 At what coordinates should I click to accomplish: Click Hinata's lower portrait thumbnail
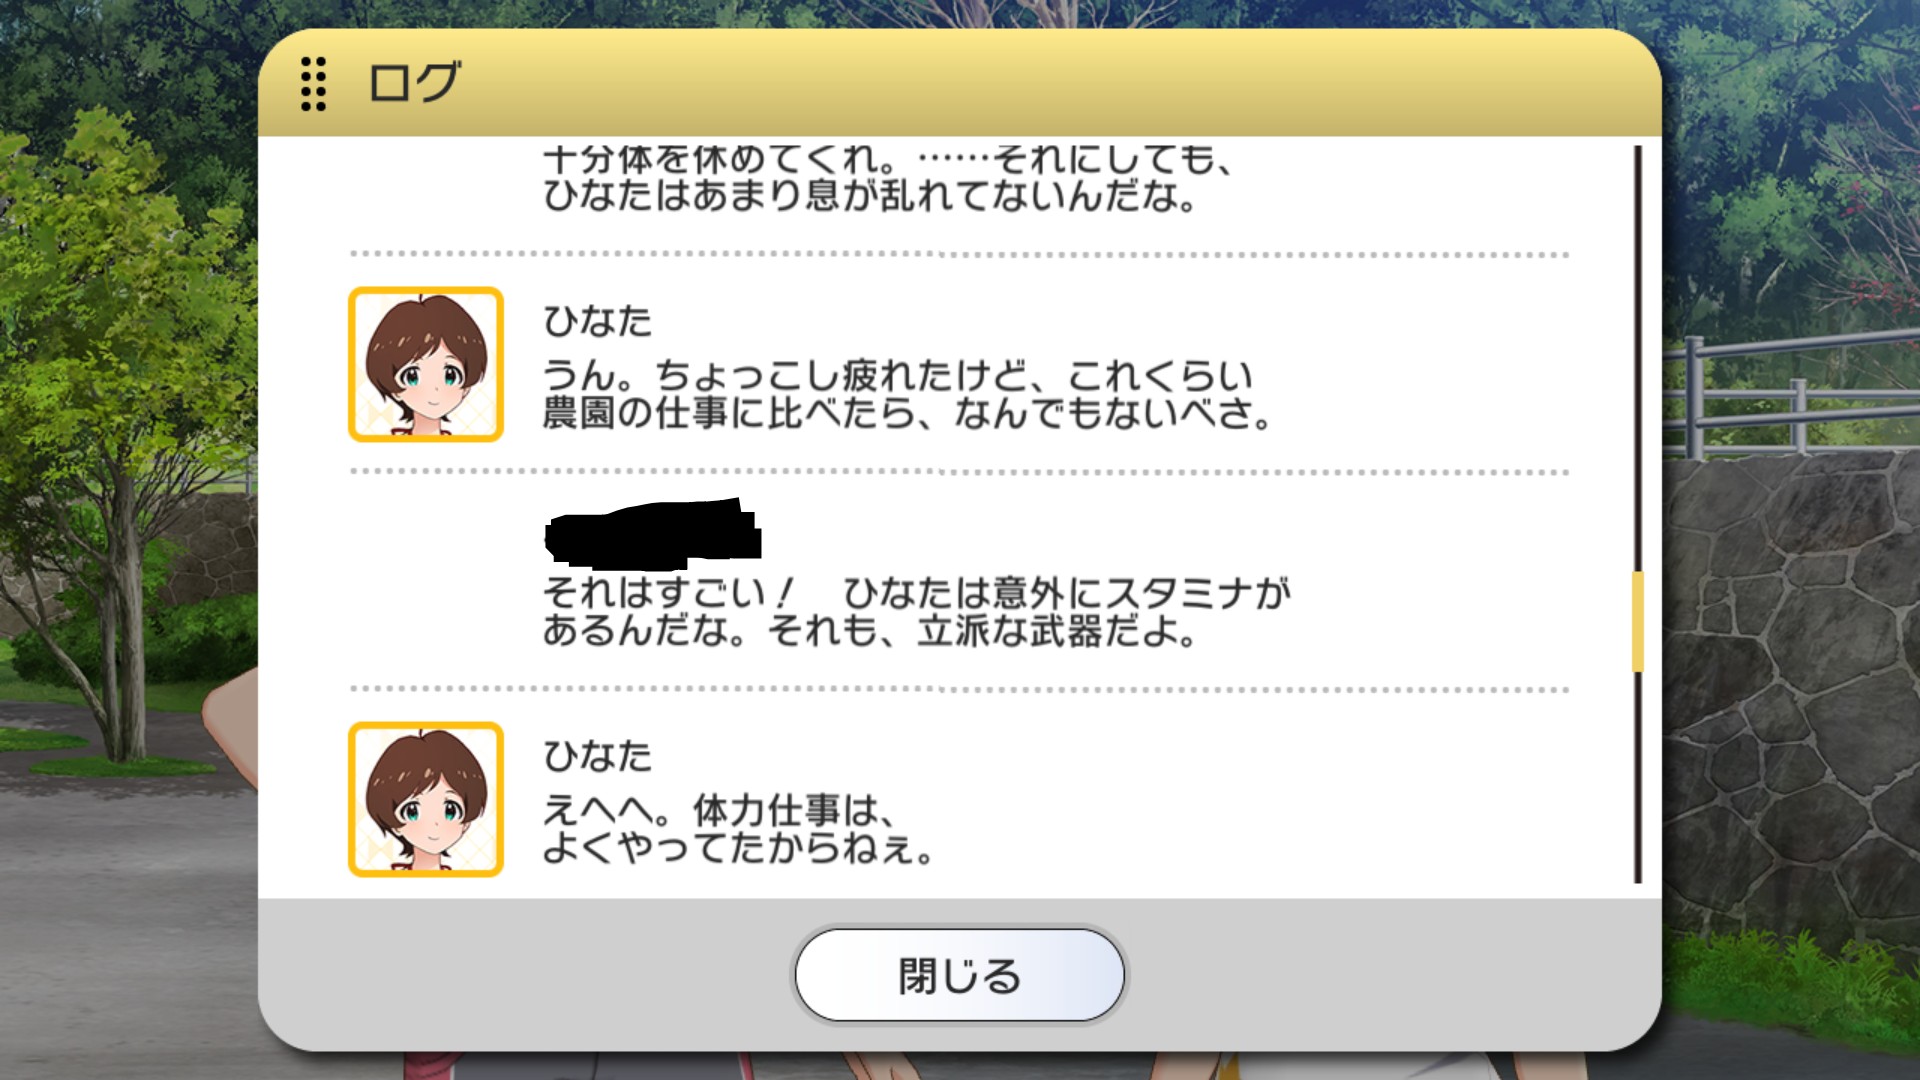426,799
